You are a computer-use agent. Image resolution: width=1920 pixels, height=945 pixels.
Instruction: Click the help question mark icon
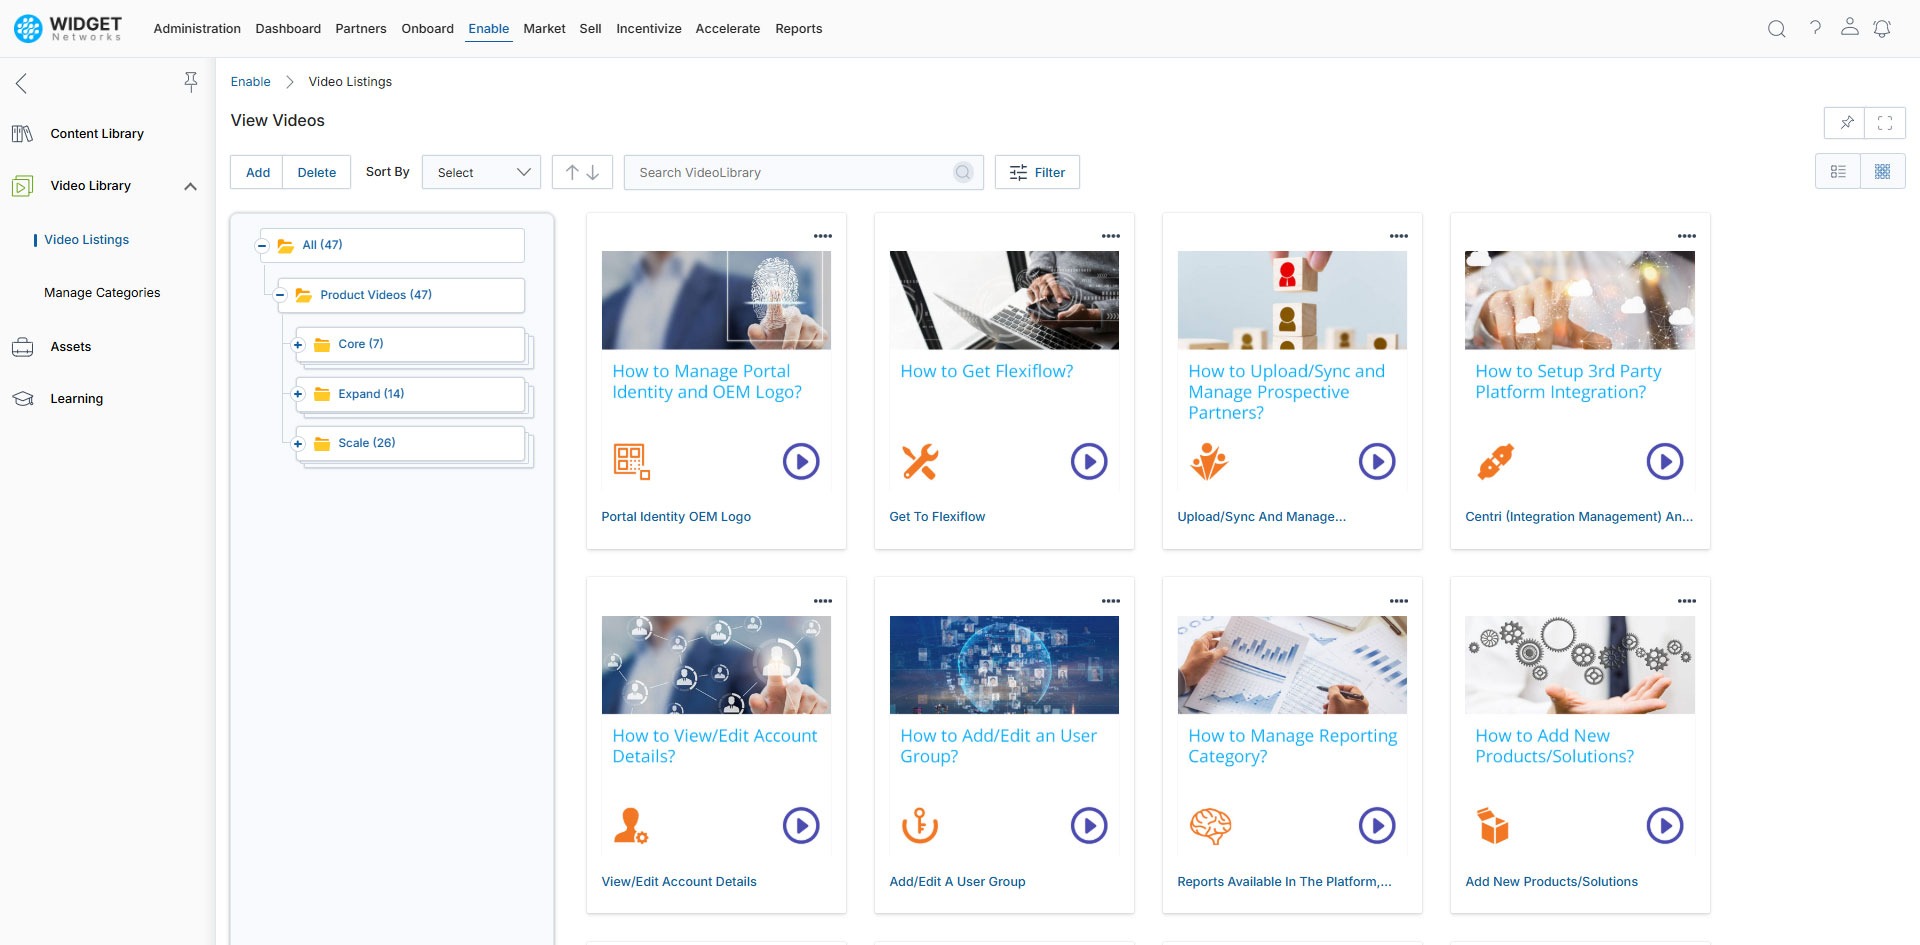(x=1815, y=28)
